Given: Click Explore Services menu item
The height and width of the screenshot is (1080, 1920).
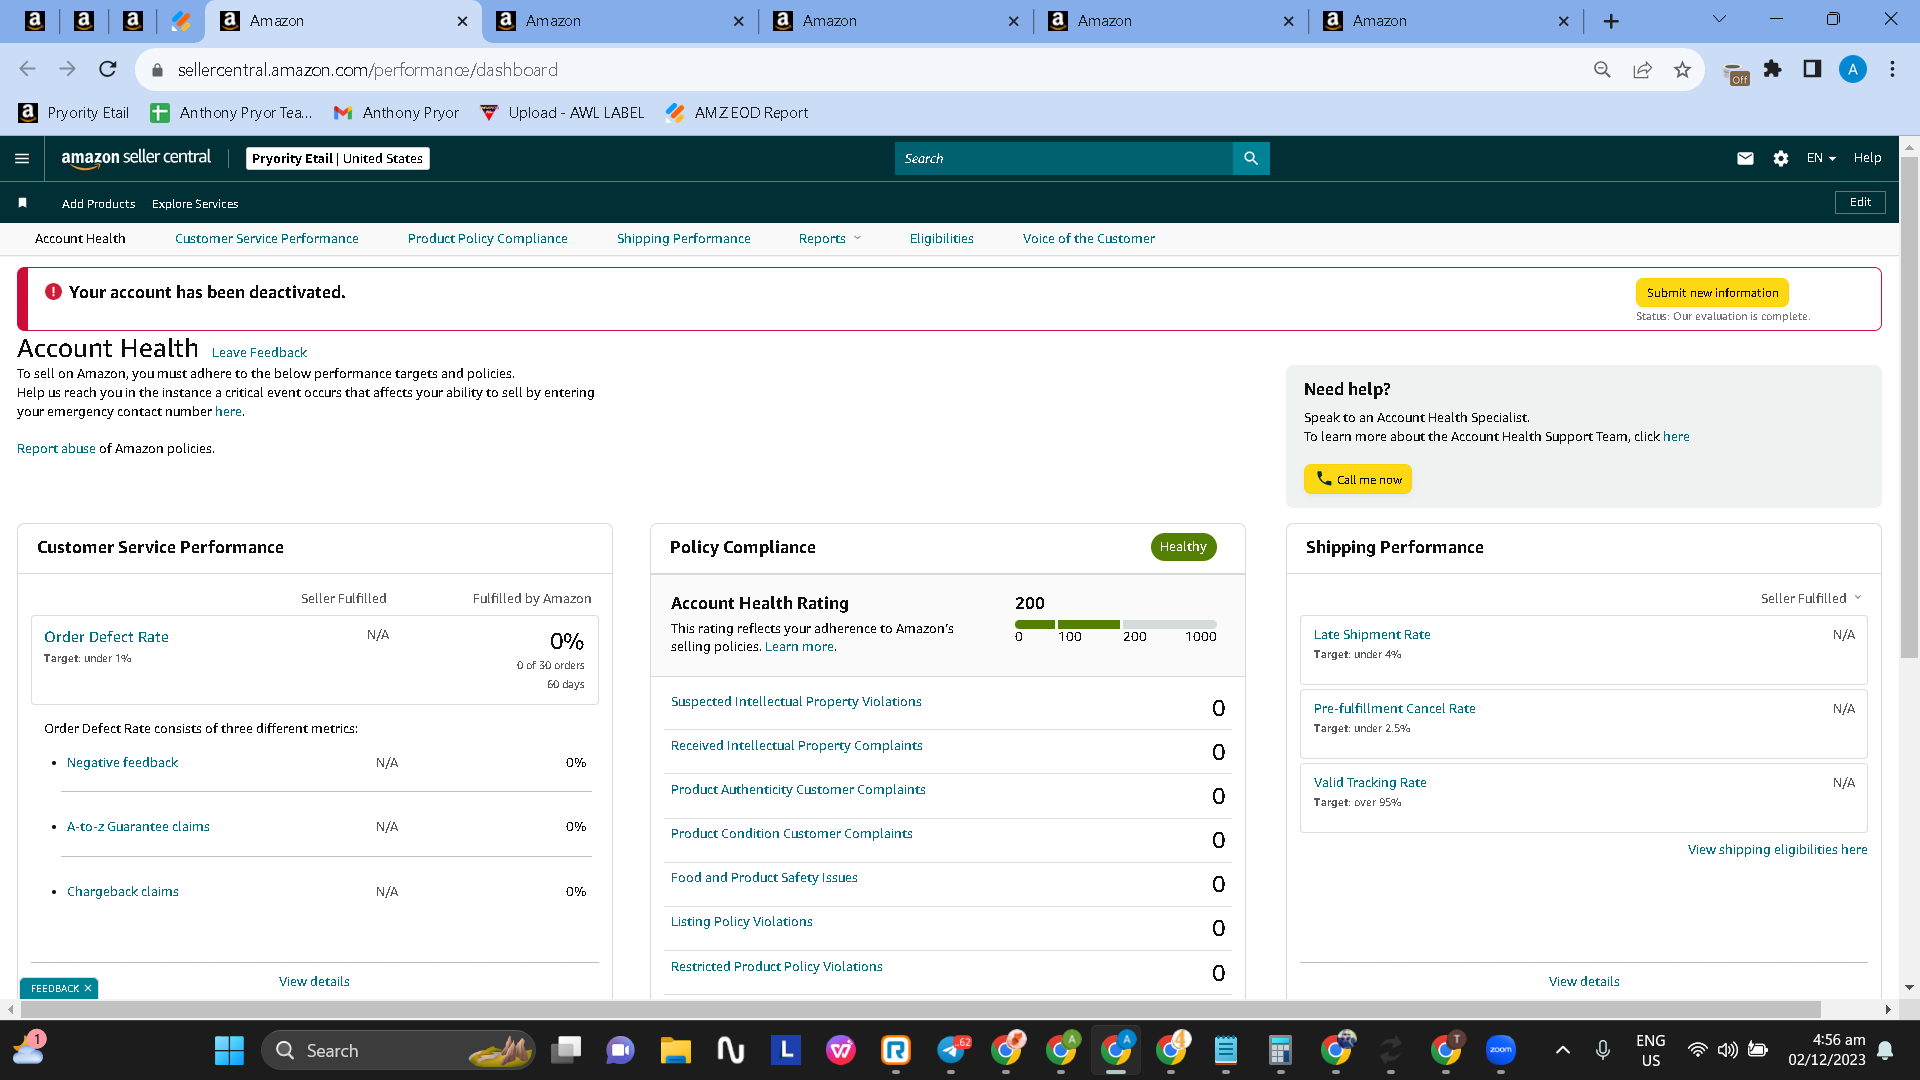Looking at the screenshot, I should coord(195,204).
